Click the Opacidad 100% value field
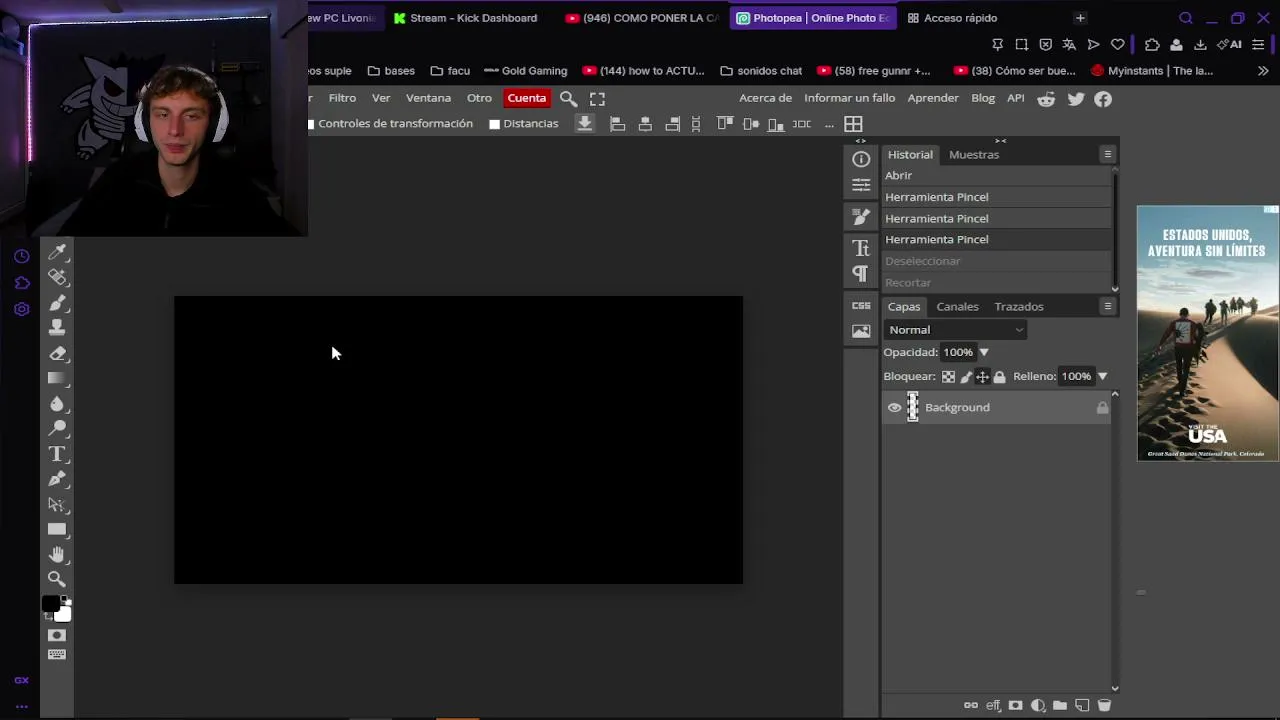This screenshot has height=720, width=1280. coord(958,352)
